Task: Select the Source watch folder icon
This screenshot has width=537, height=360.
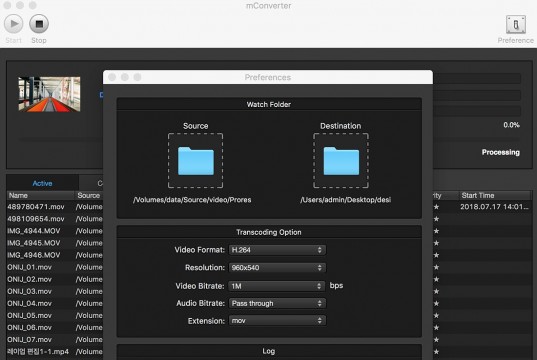Action: click(x=196, y=161)
